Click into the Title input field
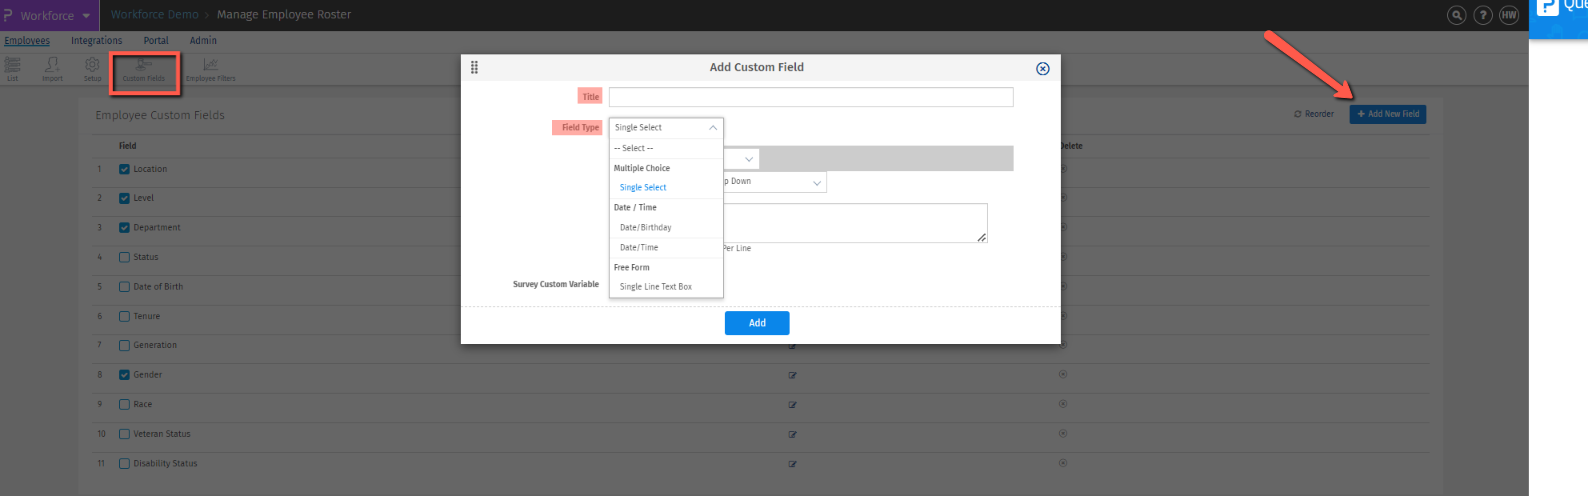Viewport: 1588px width, 496px height. click(810, 97)
